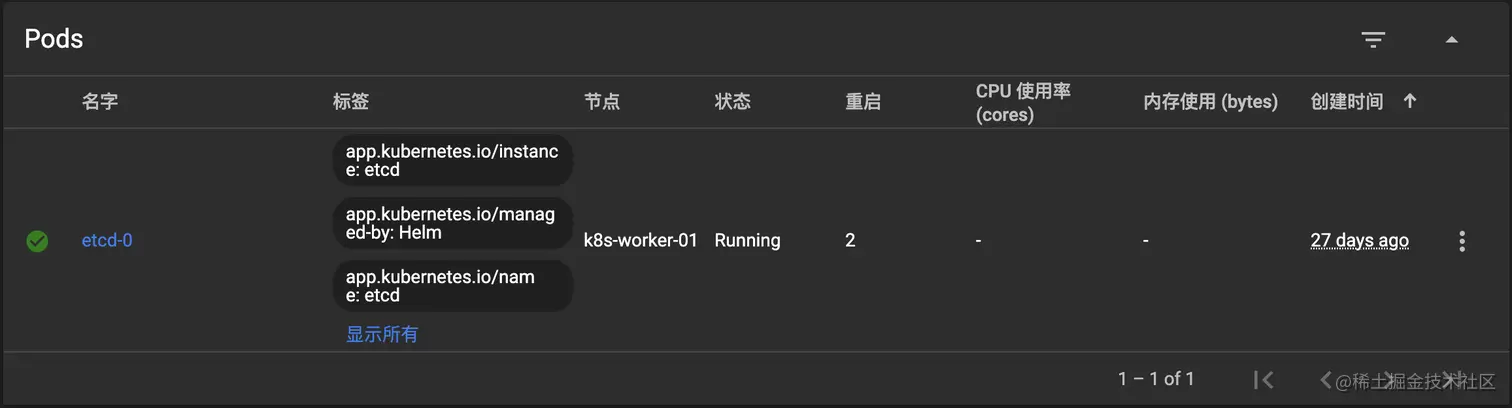
Task: Click the 创建时间 column header text
Action: click(x=1346, y=101)
